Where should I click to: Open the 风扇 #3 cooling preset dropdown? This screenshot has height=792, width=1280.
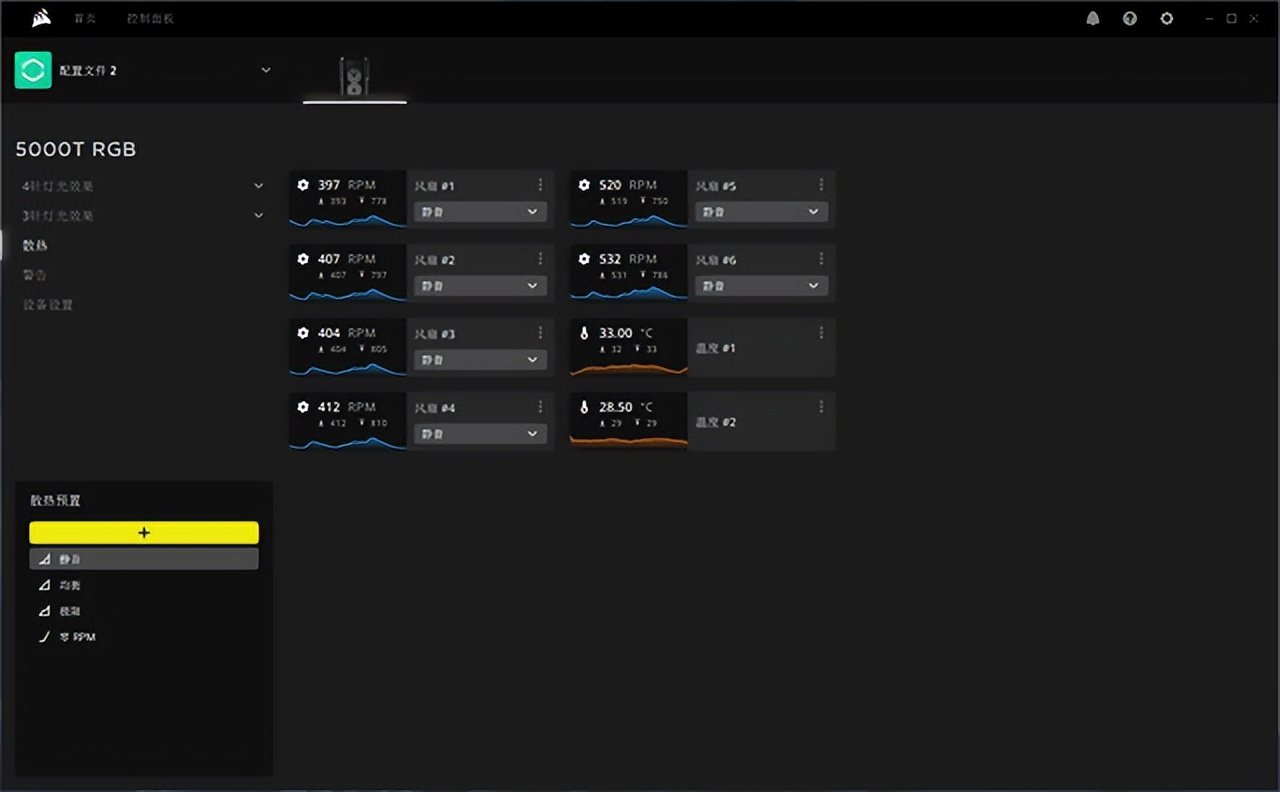(480, 360)
